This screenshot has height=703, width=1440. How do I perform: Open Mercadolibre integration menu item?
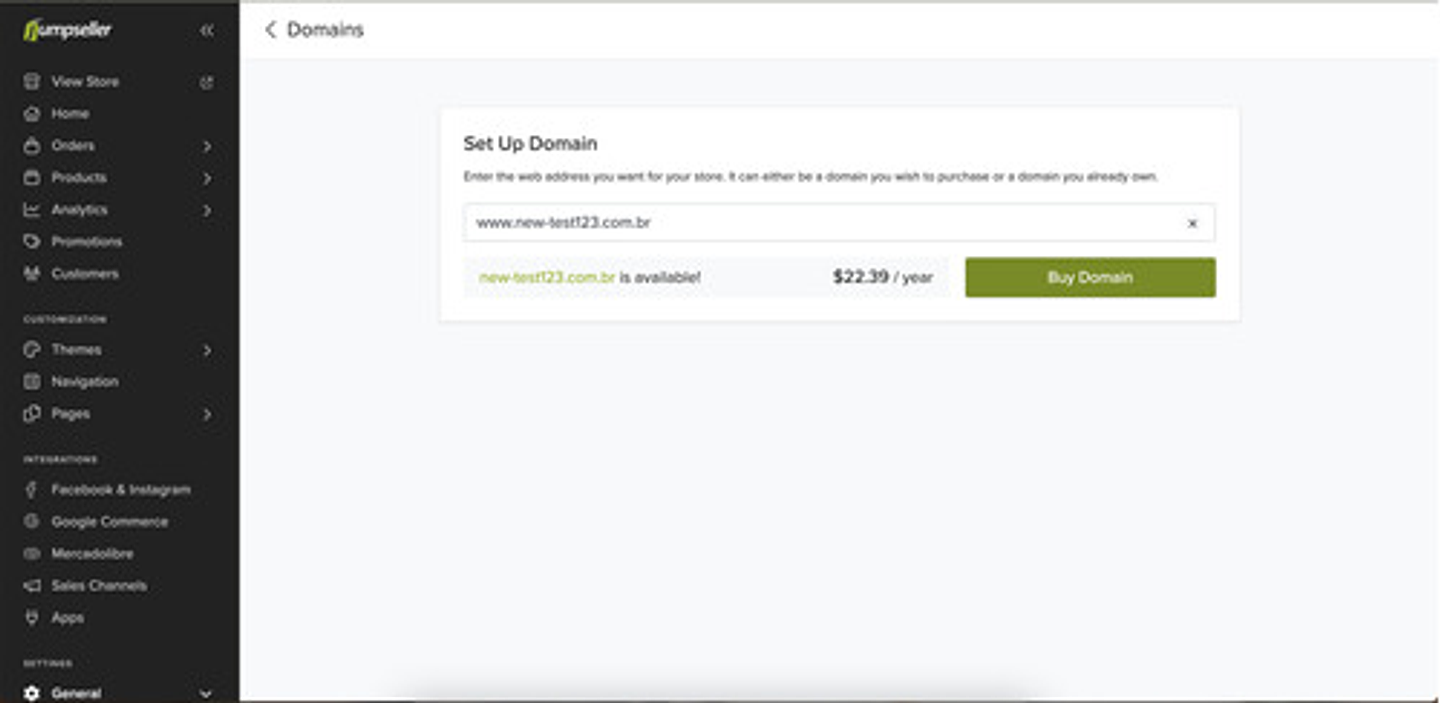[x=92, y=554]
